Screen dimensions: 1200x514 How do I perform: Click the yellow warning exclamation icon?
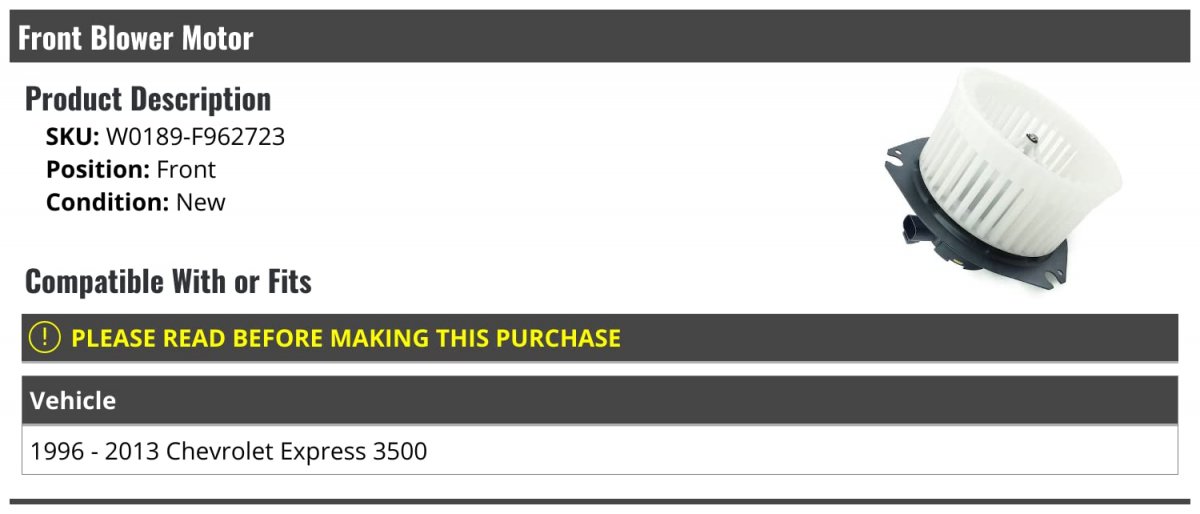tap(45, 337)
